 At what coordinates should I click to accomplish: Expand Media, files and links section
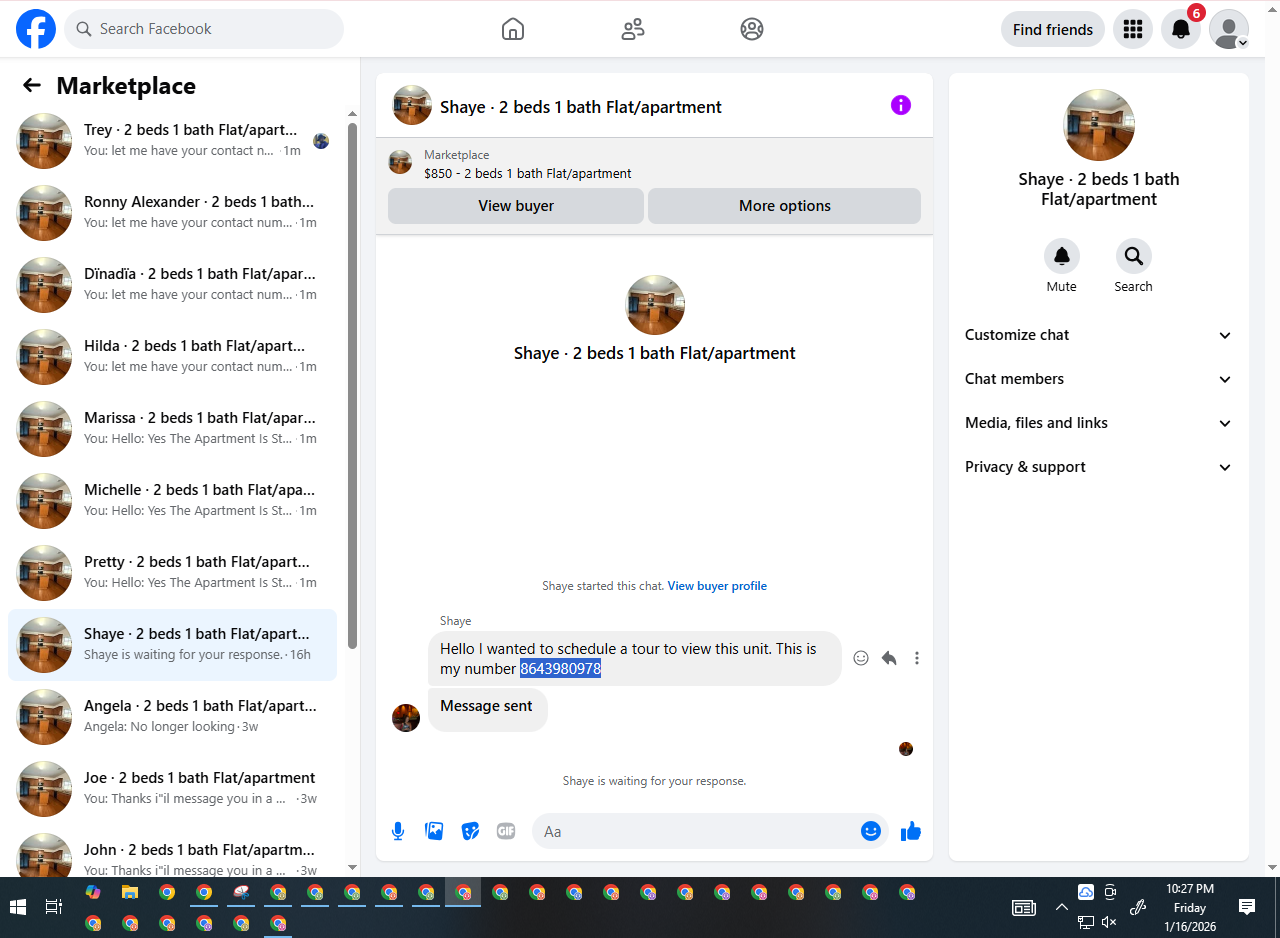click(1099, 423)
